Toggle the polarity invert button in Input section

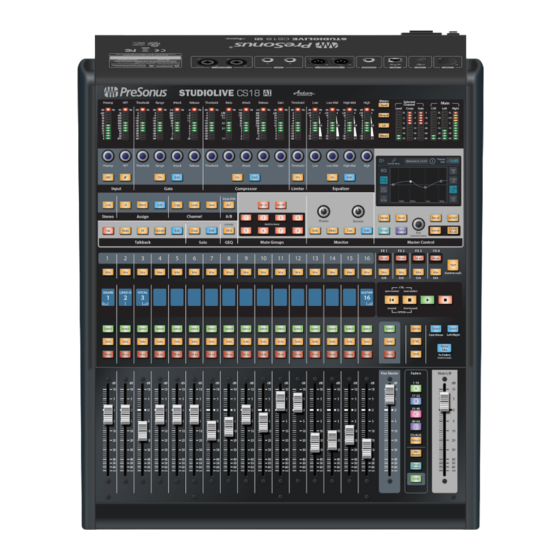(125, 177)
